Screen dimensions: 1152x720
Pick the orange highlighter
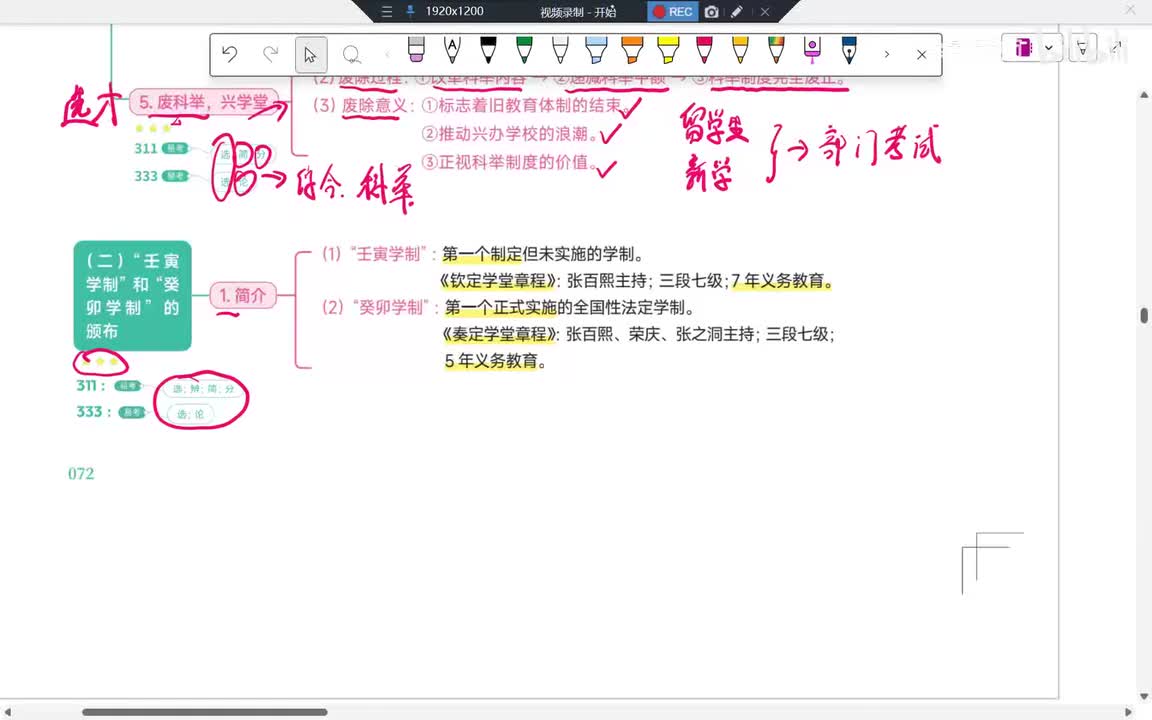click(632, 49)
